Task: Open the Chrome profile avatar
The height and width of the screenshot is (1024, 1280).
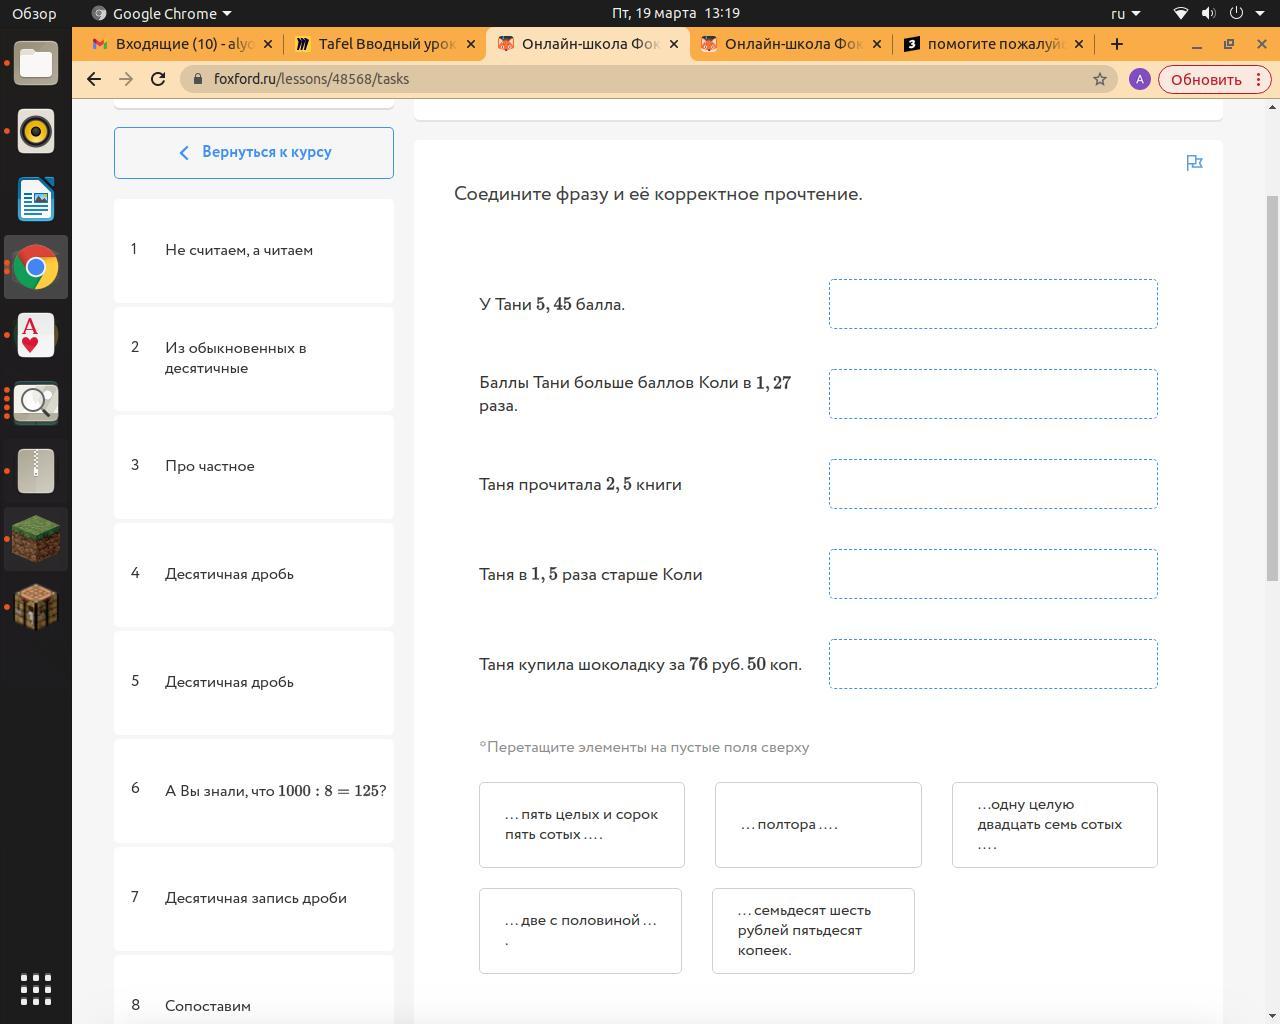Action: click(1139, 79)
